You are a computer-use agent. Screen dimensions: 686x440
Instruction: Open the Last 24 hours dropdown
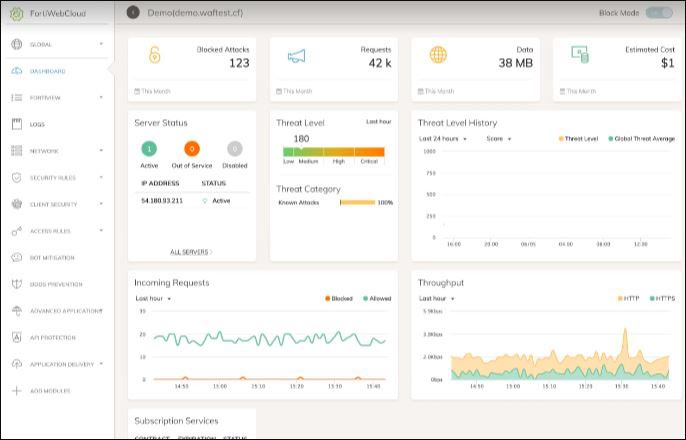pyautogui.click(x=443, y=139)
